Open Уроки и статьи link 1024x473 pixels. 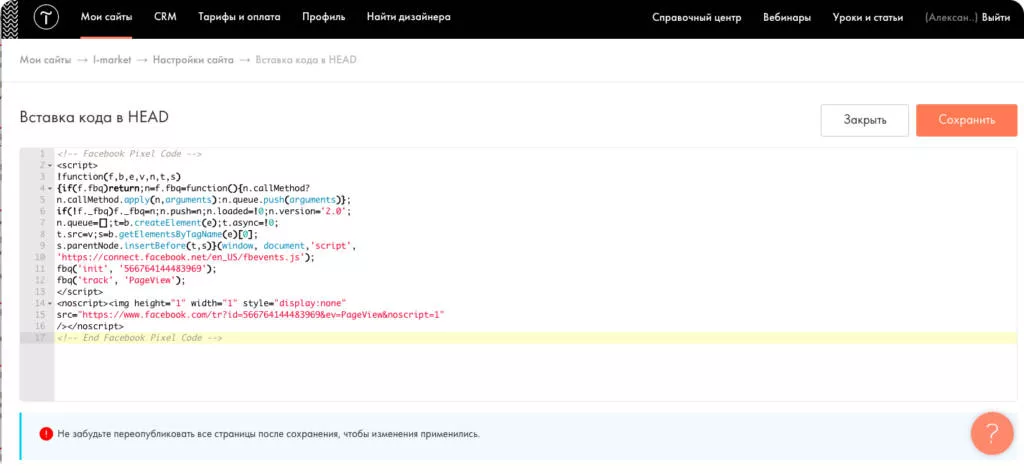coord(868,18)
